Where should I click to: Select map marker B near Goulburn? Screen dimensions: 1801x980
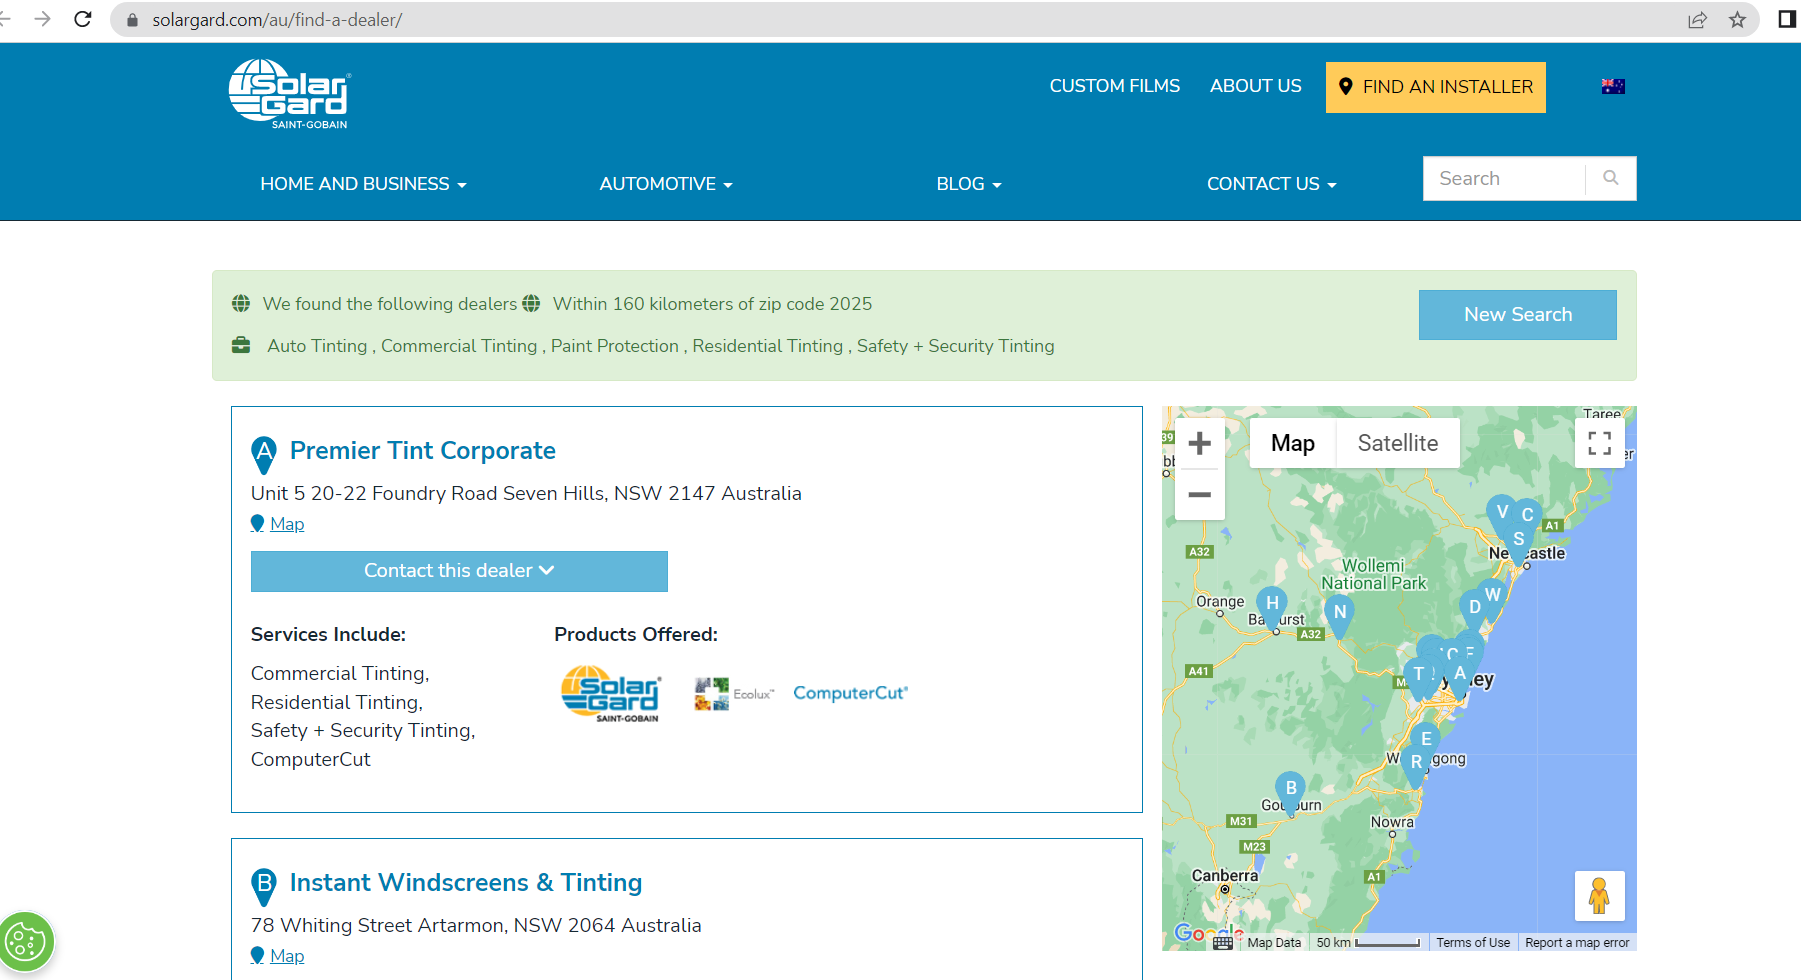point(1291,791)
